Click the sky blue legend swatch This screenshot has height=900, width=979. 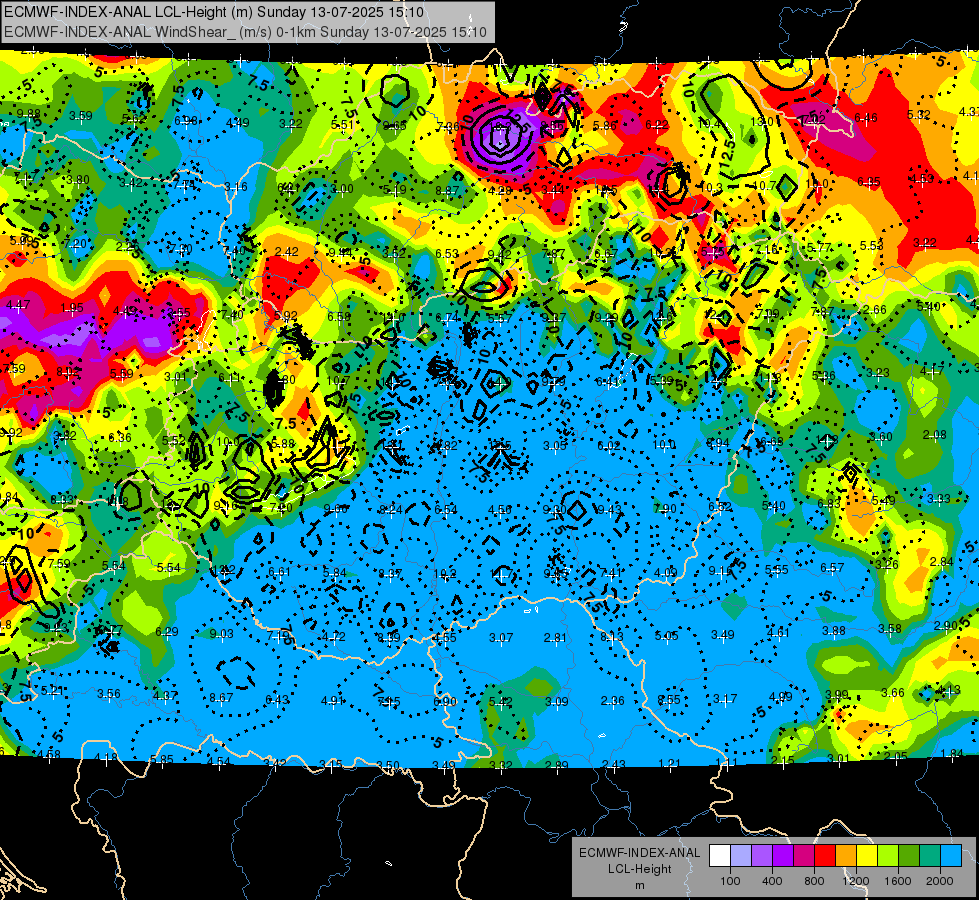[x=952, y=856]
